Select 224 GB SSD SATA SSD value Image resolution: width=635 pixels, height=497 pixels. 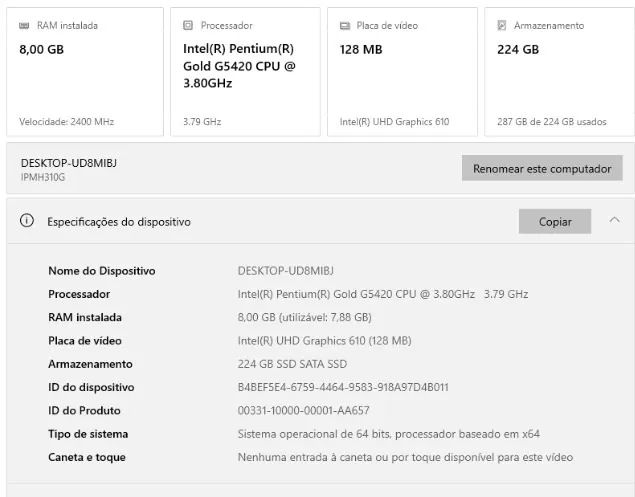[292, 364]
